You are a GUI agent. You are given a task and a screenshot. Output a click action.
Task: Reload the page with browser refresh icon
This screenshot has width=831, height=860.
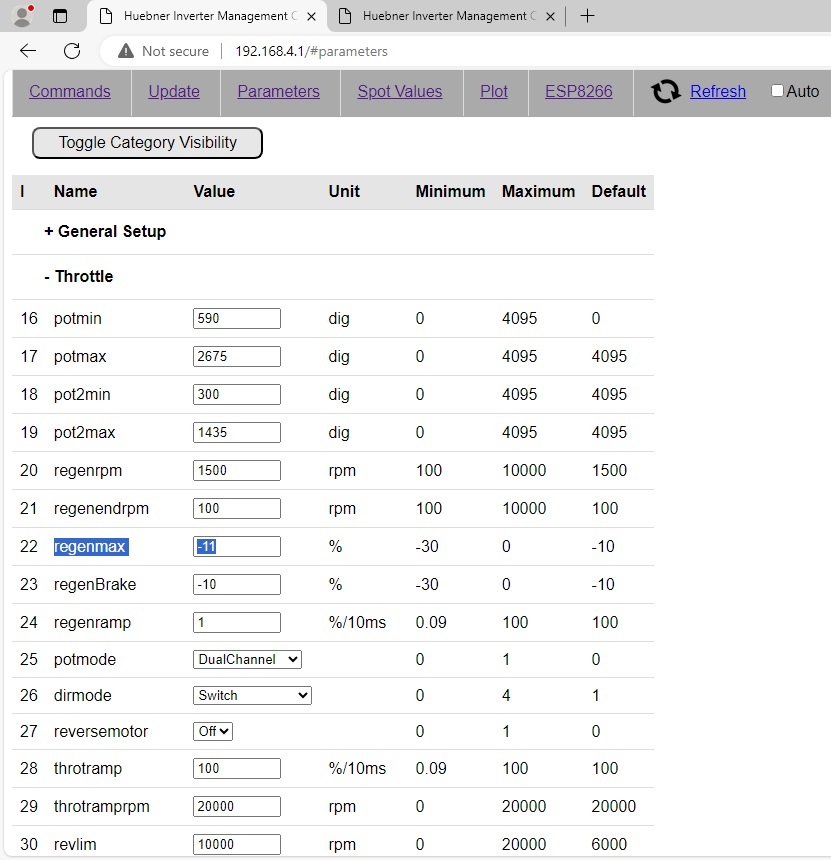tap(72, 51)
